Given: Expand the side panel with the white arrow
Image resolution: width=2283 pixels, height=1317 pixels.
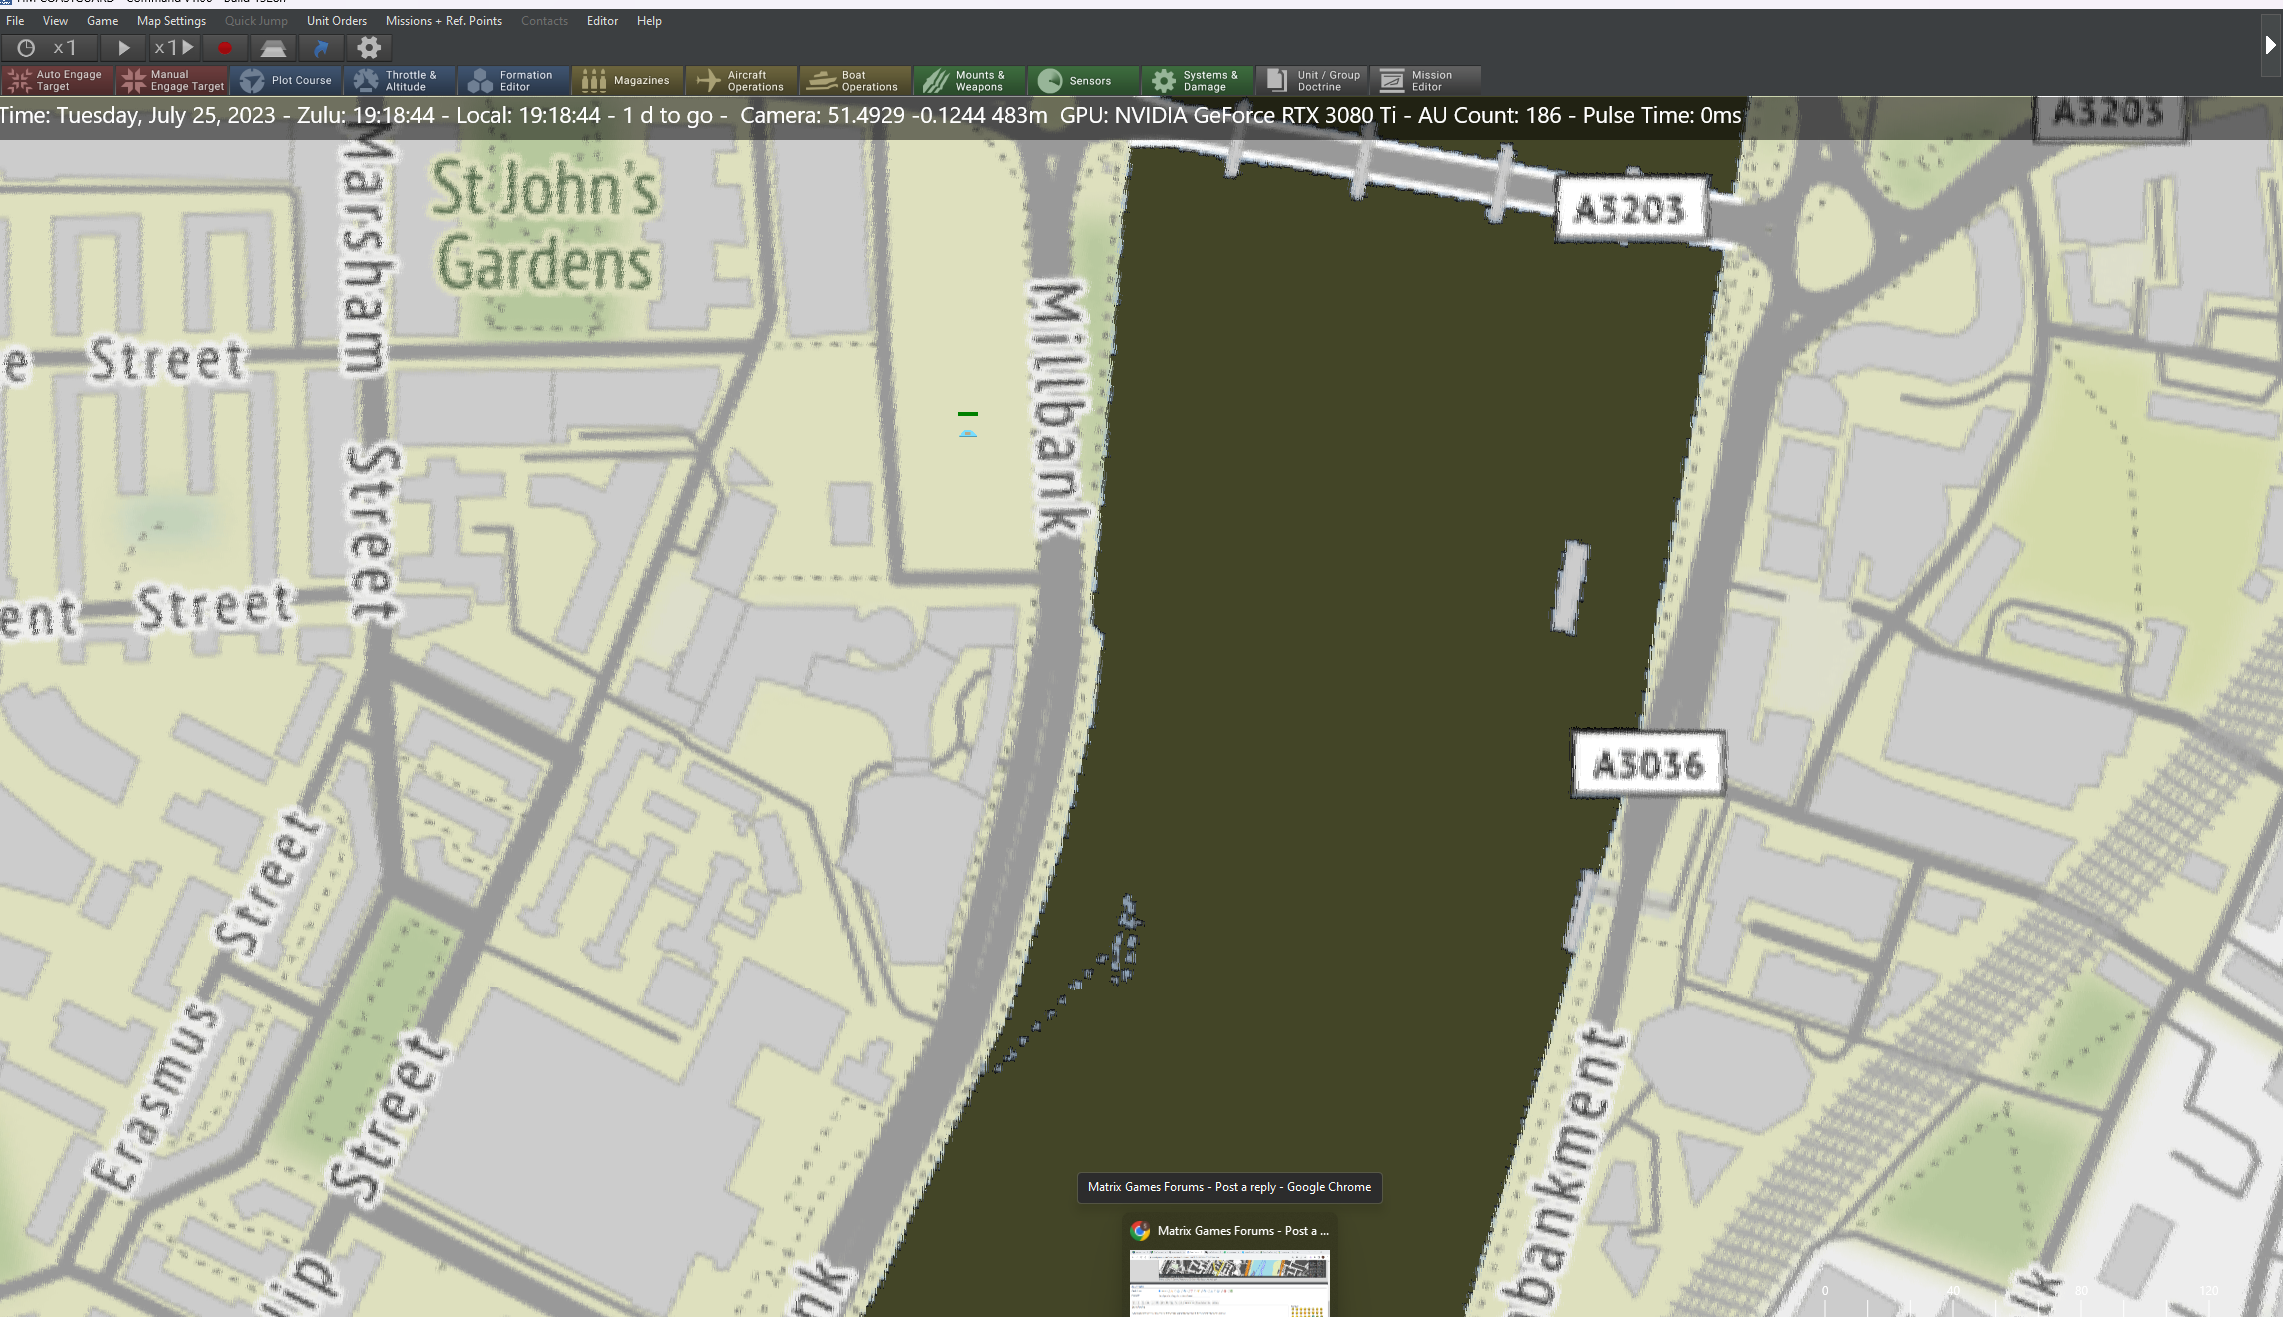Looking at the screenshot, I should point(2270,45).
